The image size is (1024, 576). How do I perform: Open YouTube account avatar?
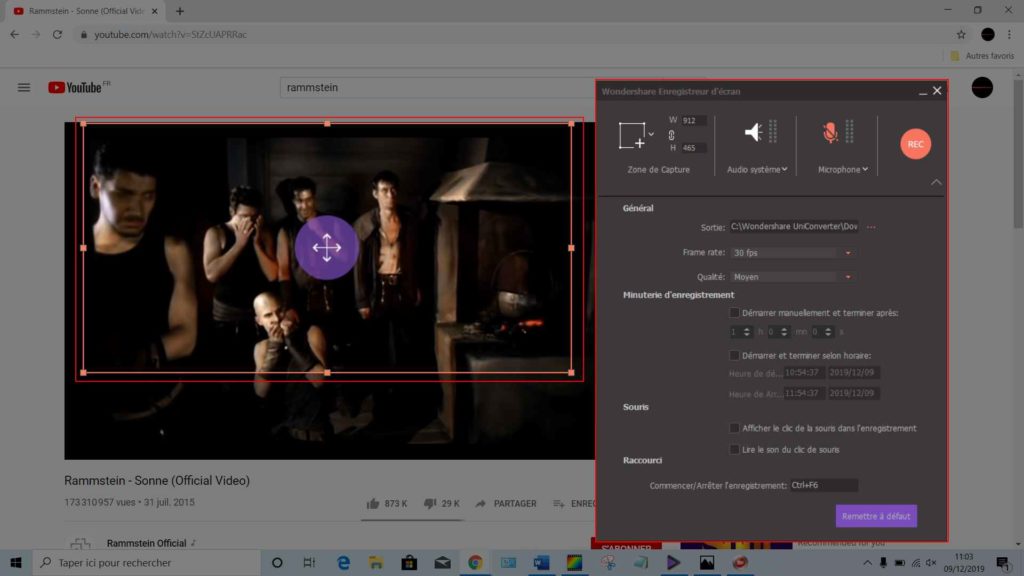pos(982,88)
